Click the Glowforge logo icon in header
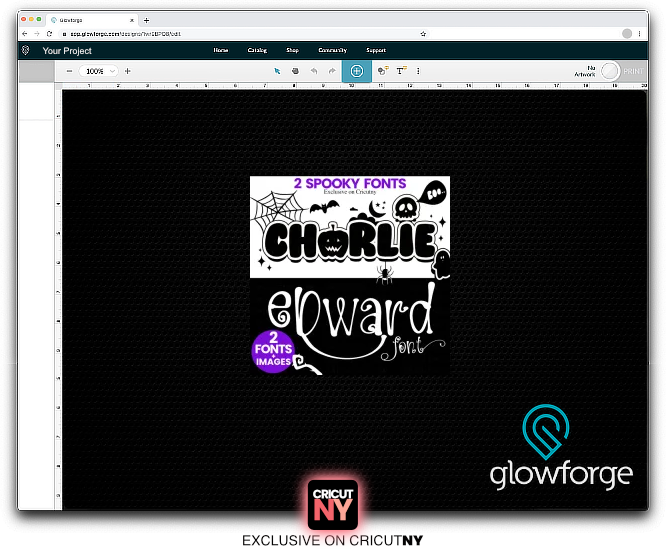 (x=25, y=50)
